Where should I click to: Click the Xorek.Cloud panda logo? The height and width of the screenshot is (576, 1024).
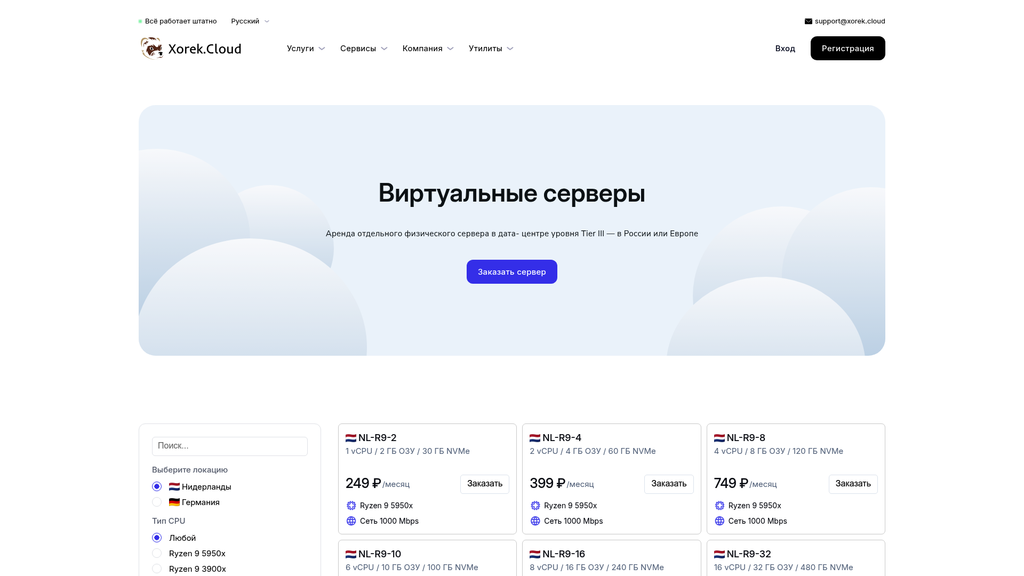pyautogui.click(x=152, y=47)
